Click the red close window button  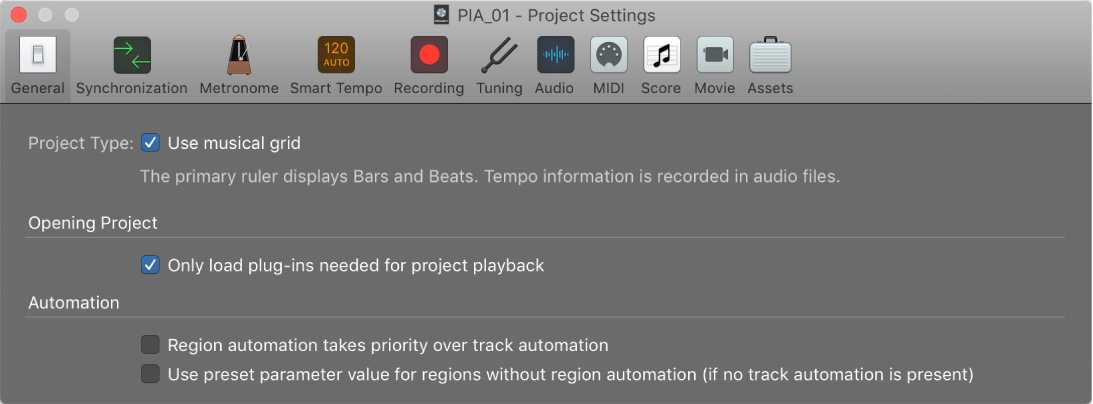(19, 15)
